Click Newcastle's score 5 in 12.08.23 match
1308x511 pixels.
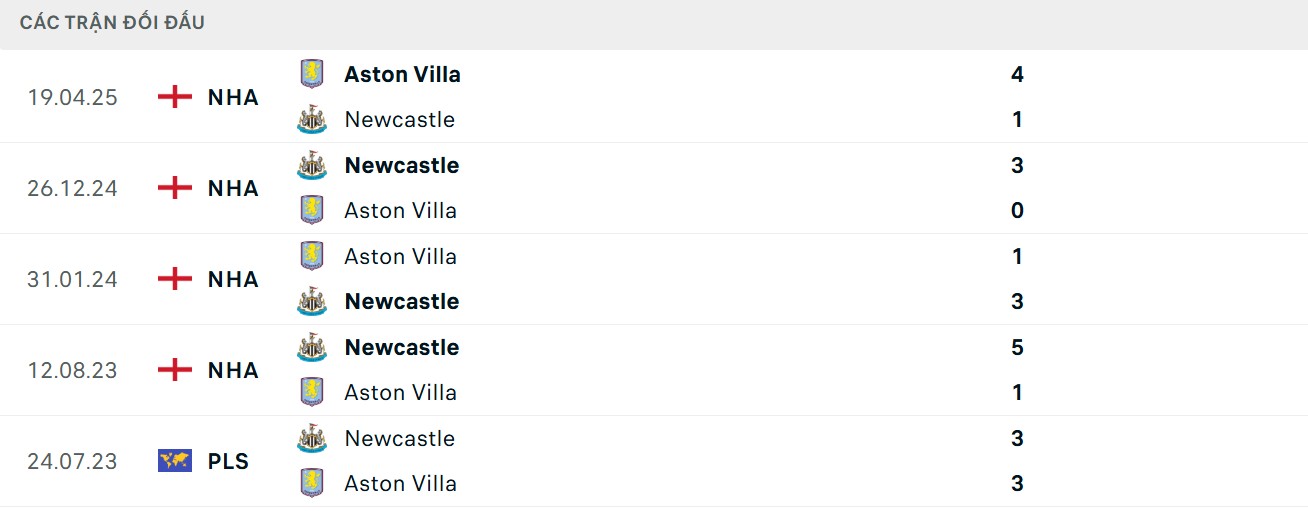[x=1017, y=347]
